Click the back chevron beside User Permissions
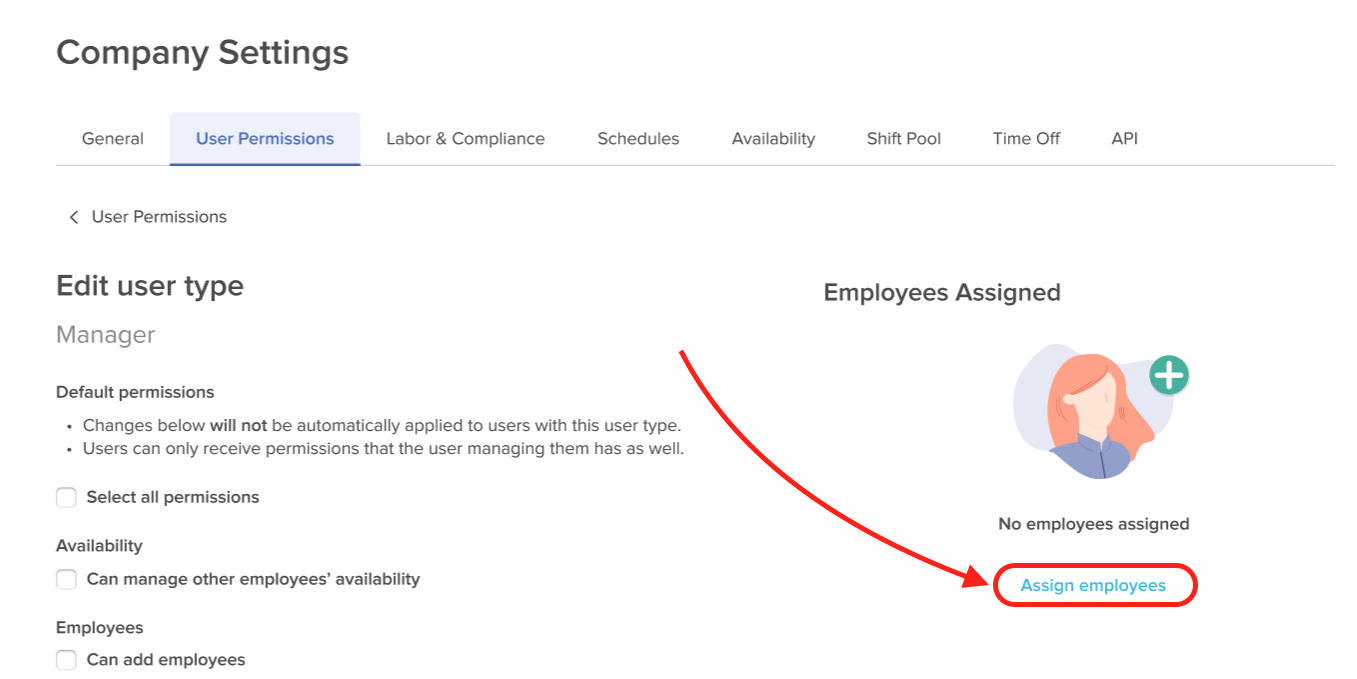 [73, 217]
